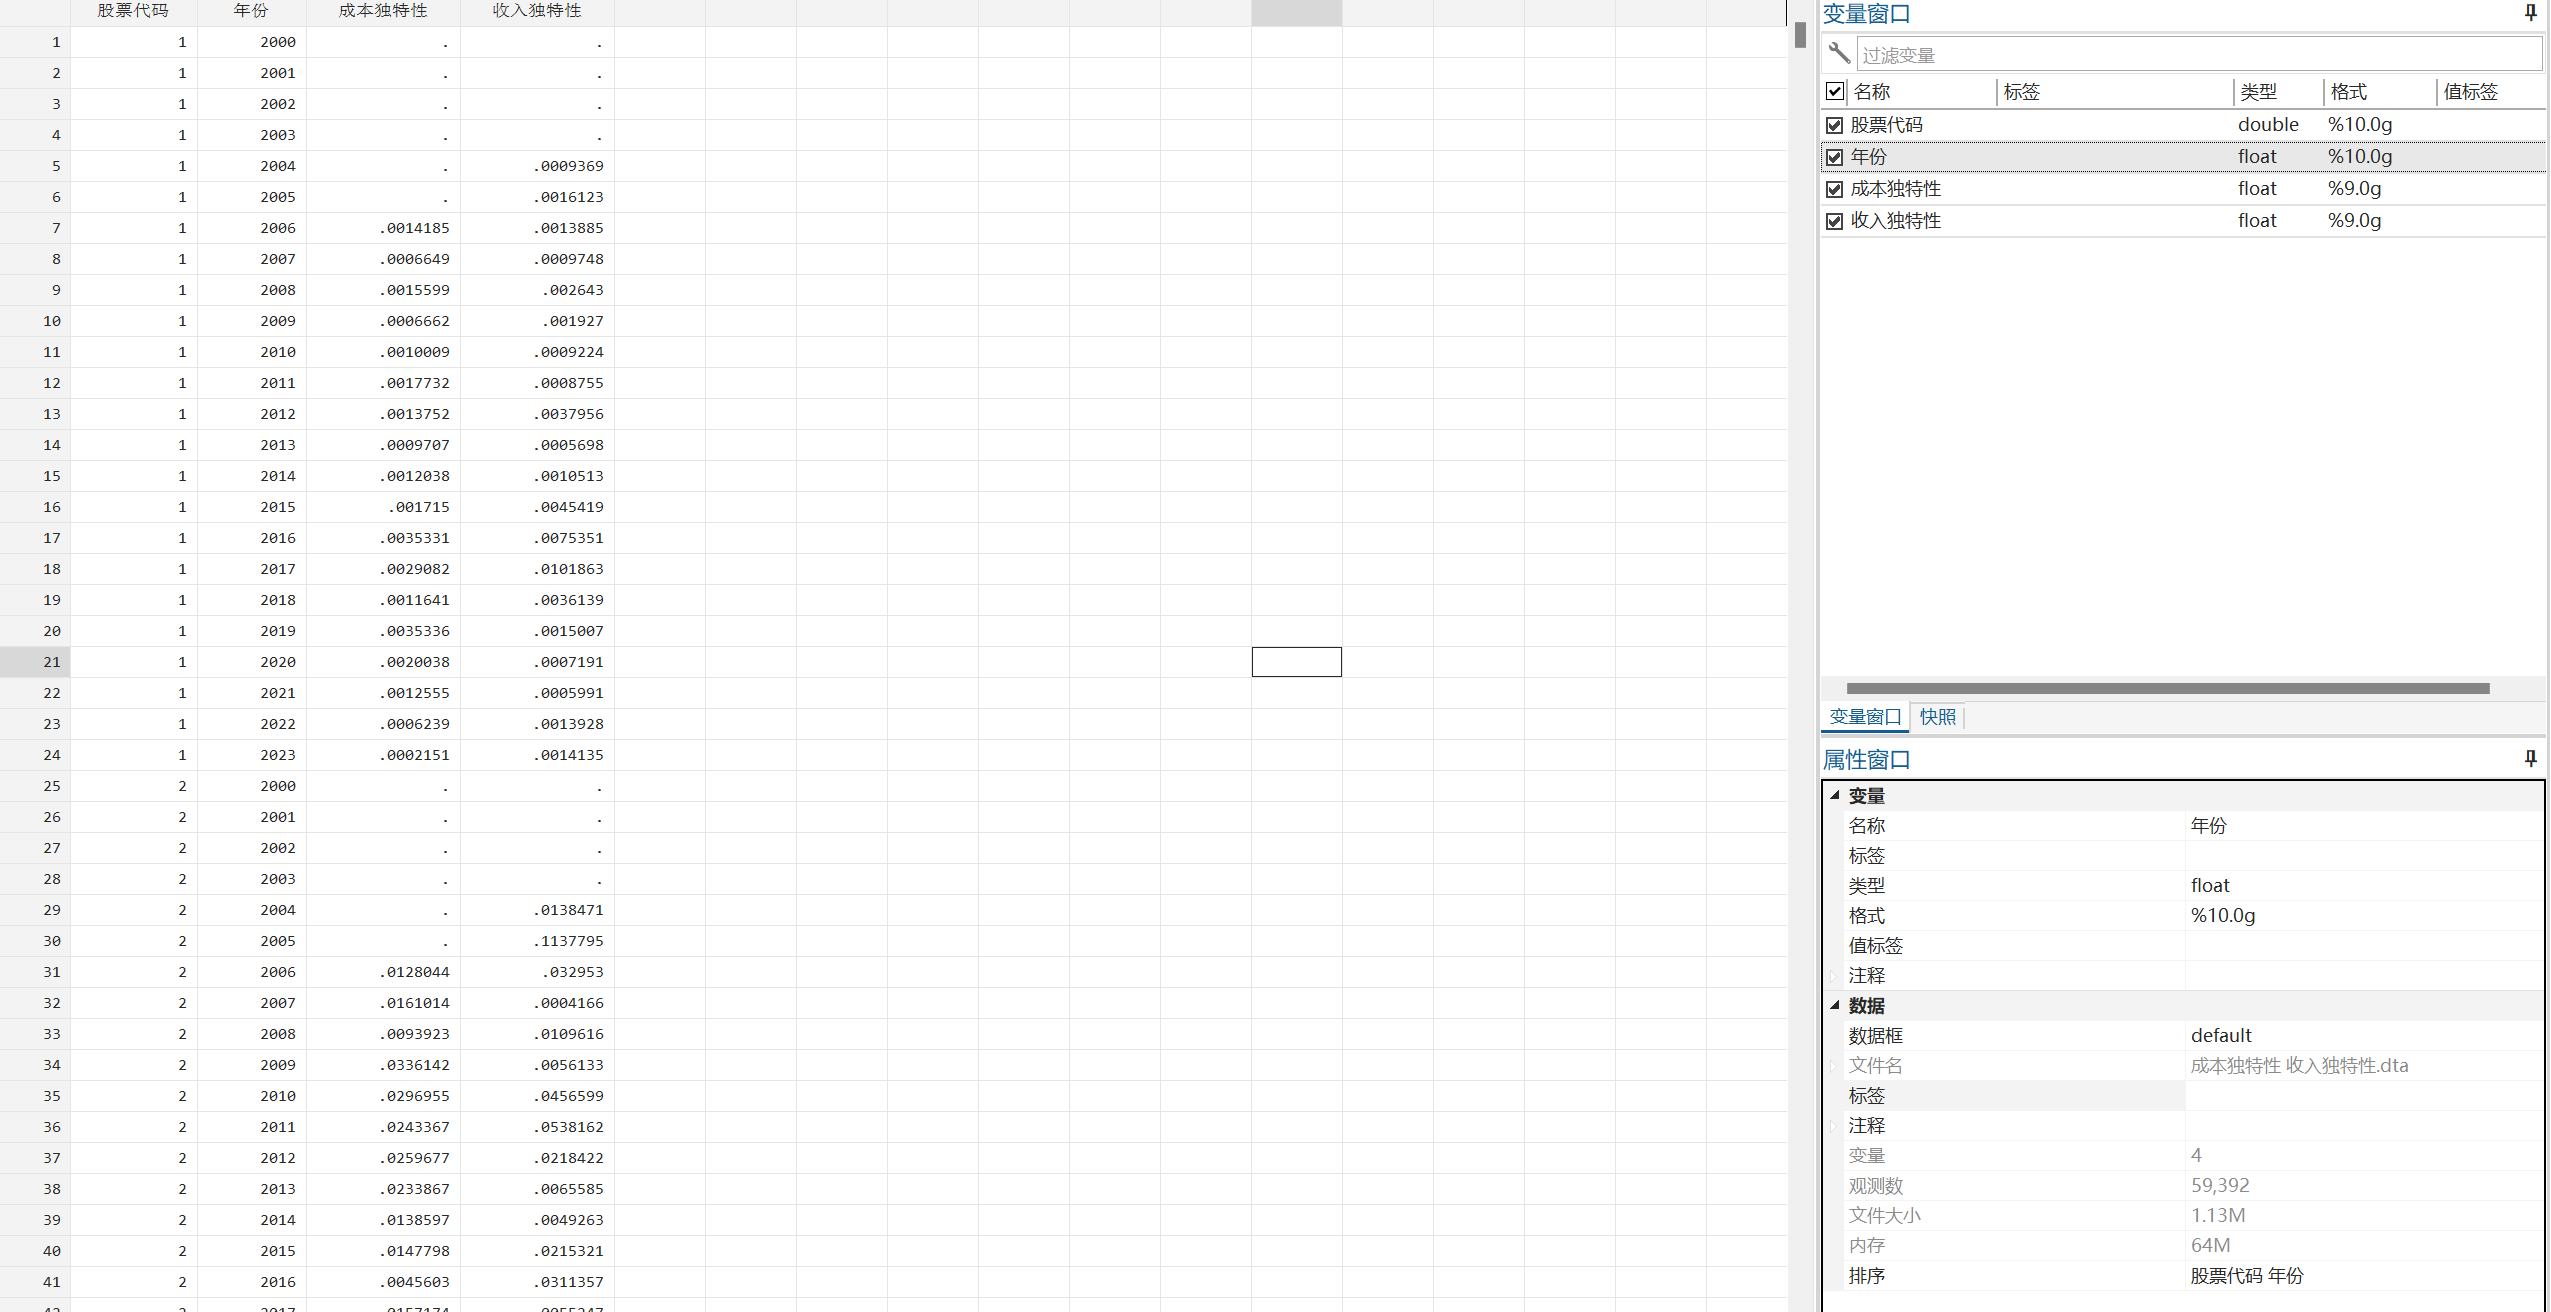The width and height of the screenshot is (2551, 1312).
Task: Click the wrench icon beside variable filter
Action: 1838,53
